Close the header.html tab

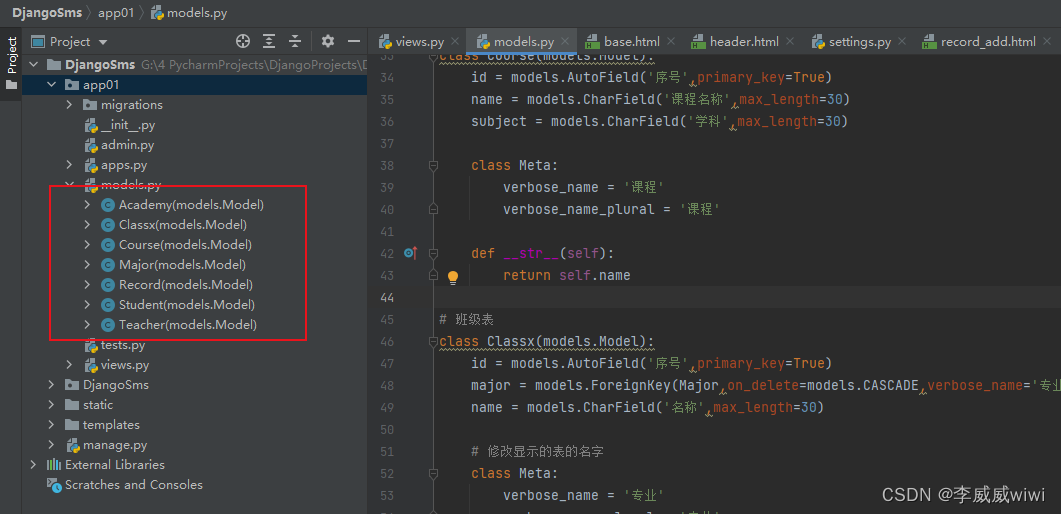pyautogui.click(x=790, y=42)
